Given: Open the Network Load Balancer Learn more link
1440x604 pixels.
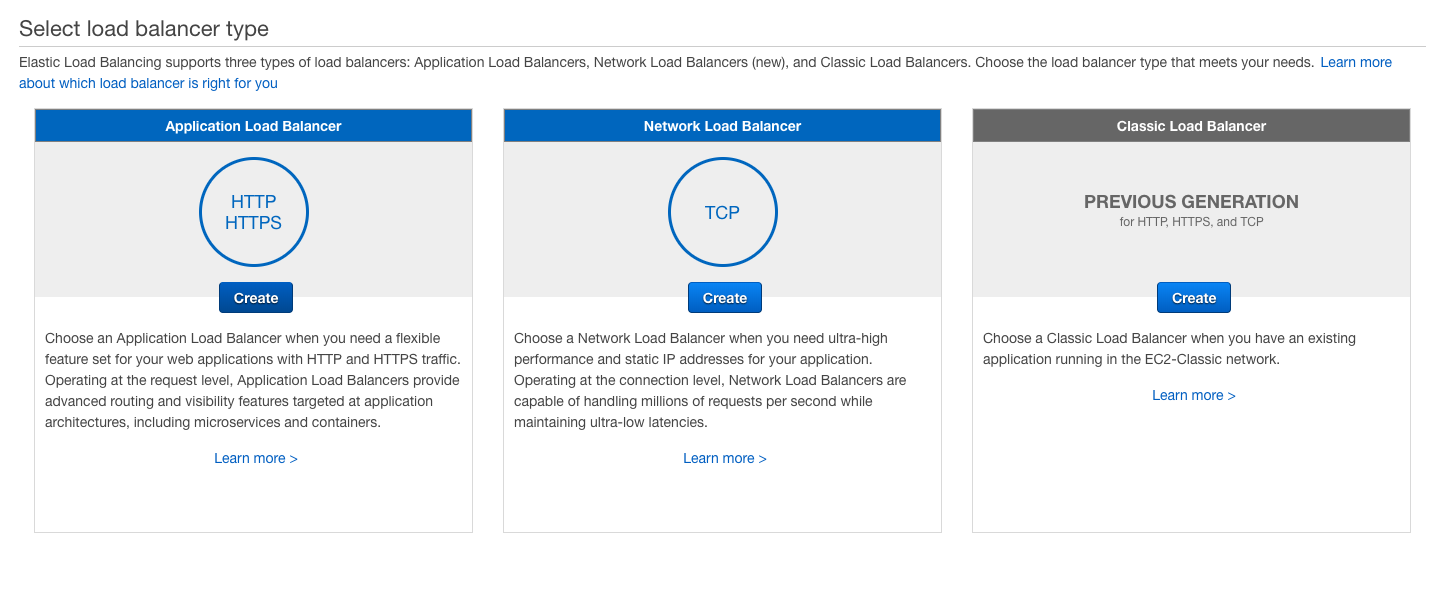Looking at the screenshot, I should pyautogui.click(x=724, y=457).
